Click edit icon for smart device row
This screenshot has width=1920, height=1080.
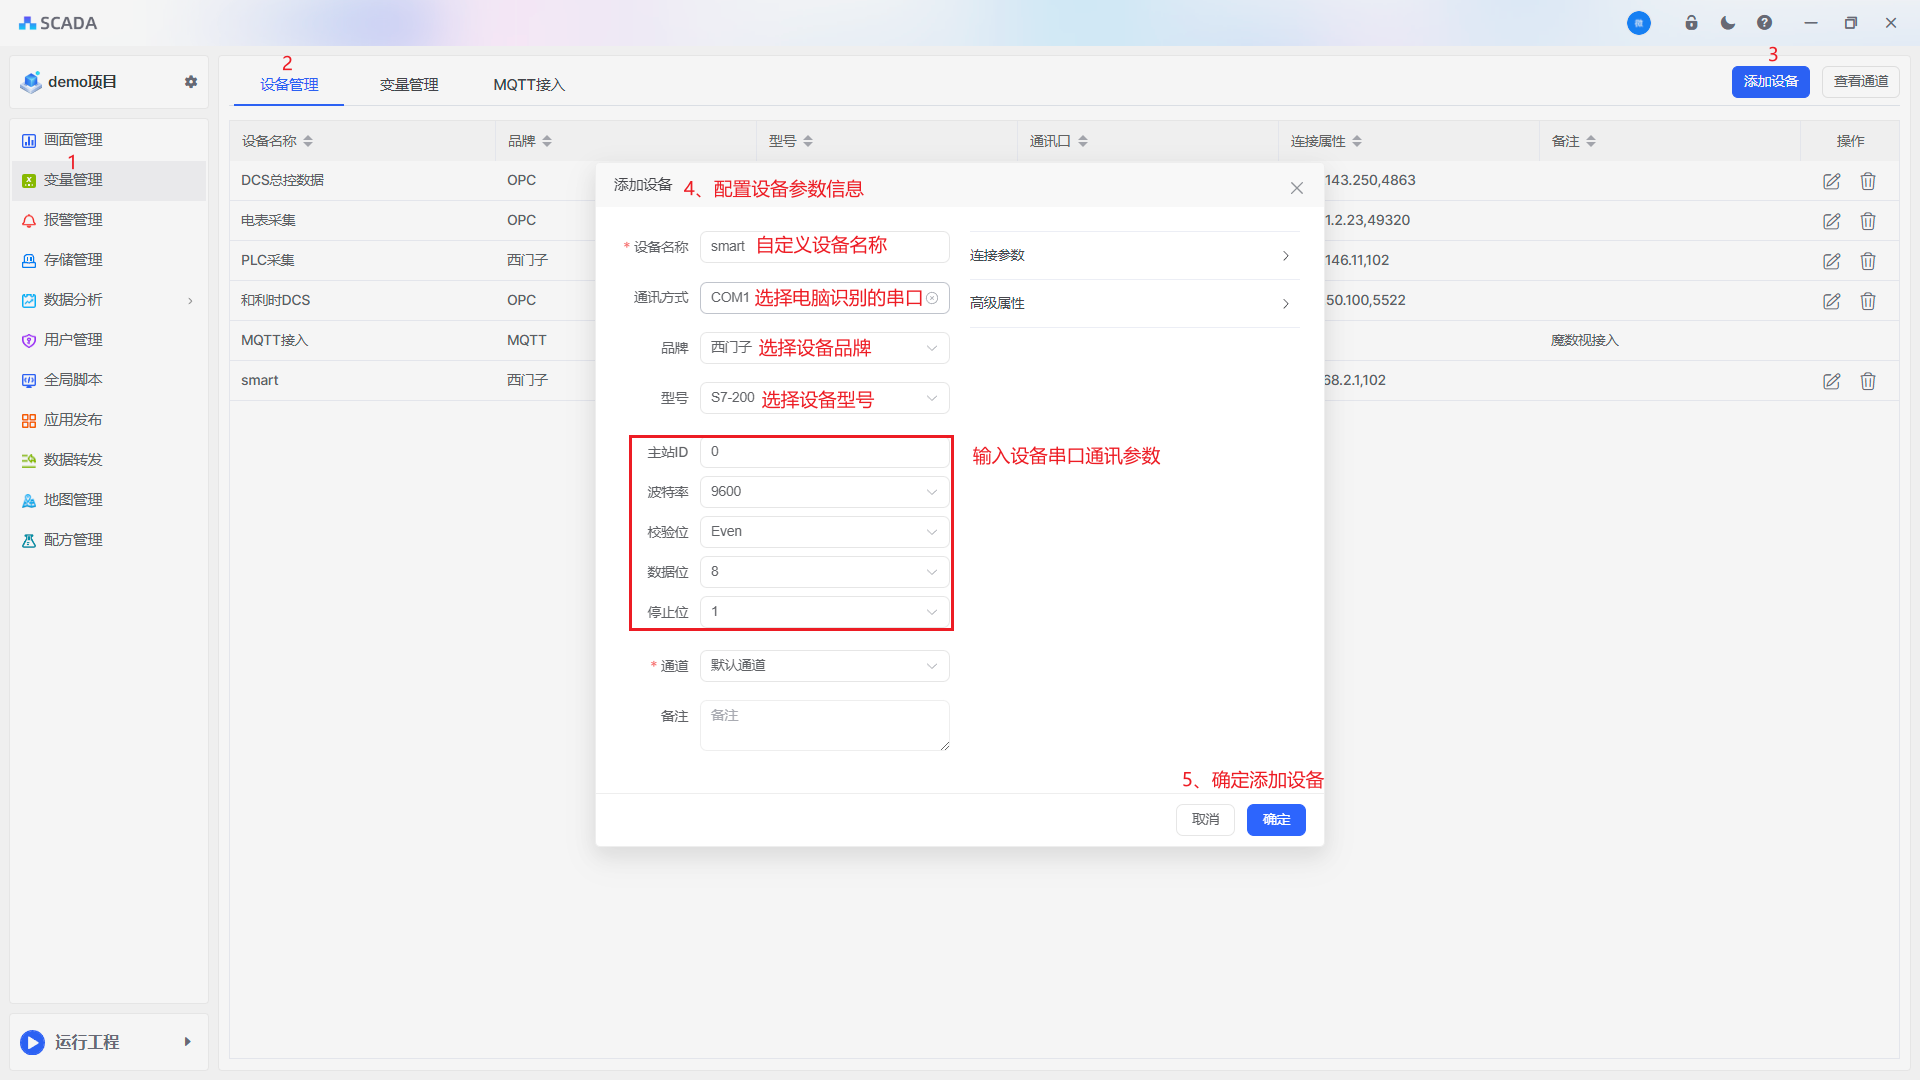point(1831,381)
